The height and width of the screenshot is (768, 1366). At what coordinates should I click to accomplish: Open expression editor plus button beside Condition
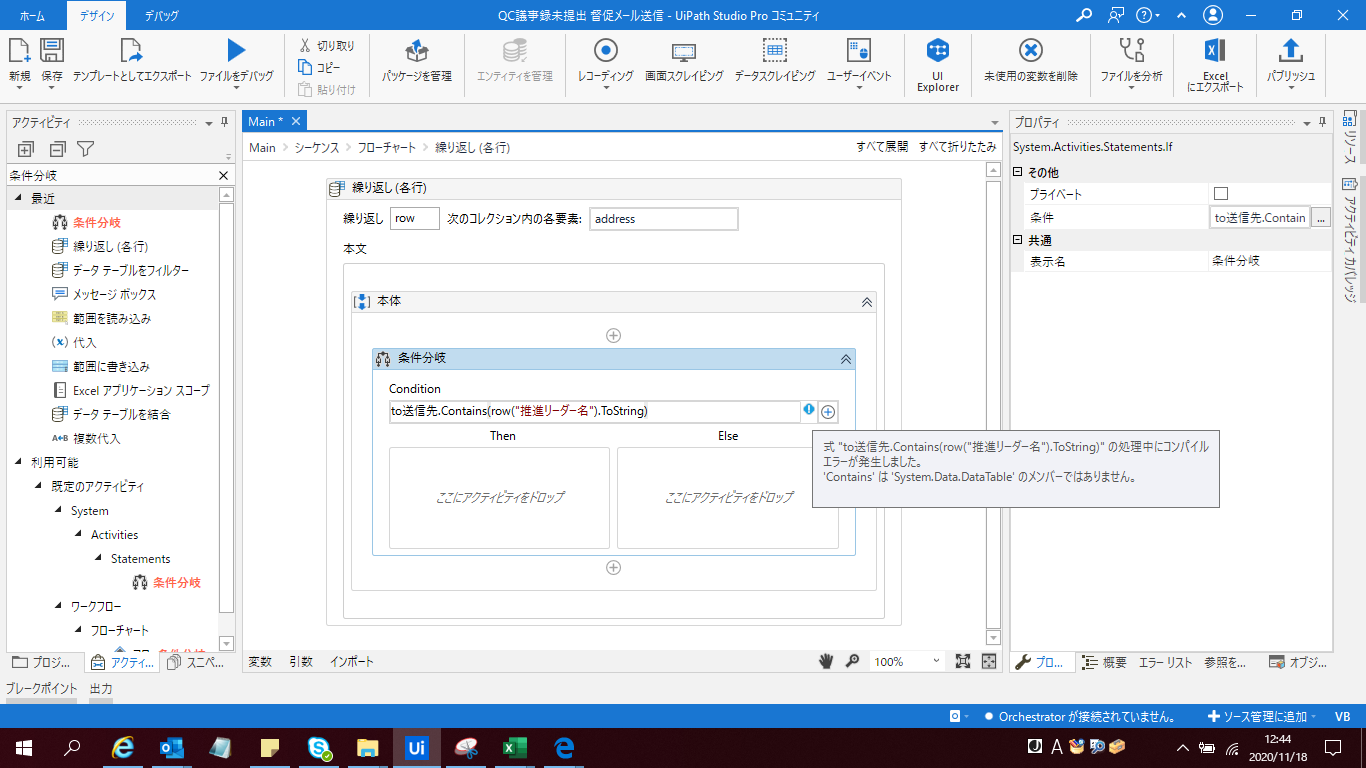point(828,412)
